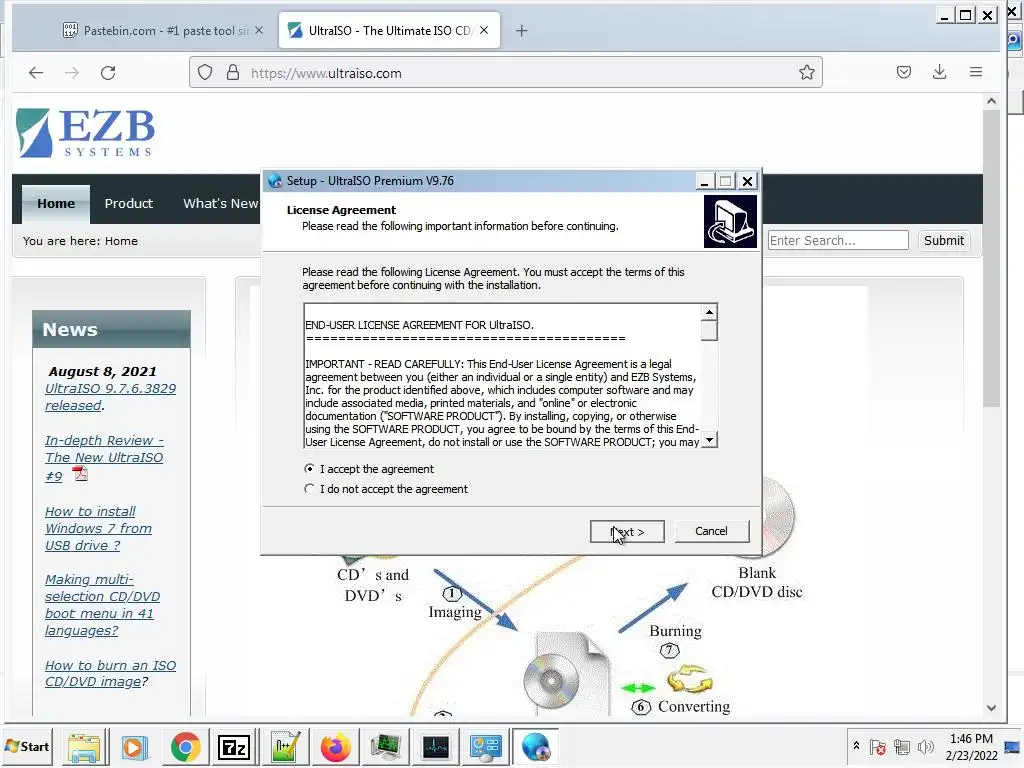Click the taskbar clock showing 1:46 PM
The width and height of the screenshot is (1024, 768).
click(971, 746)
